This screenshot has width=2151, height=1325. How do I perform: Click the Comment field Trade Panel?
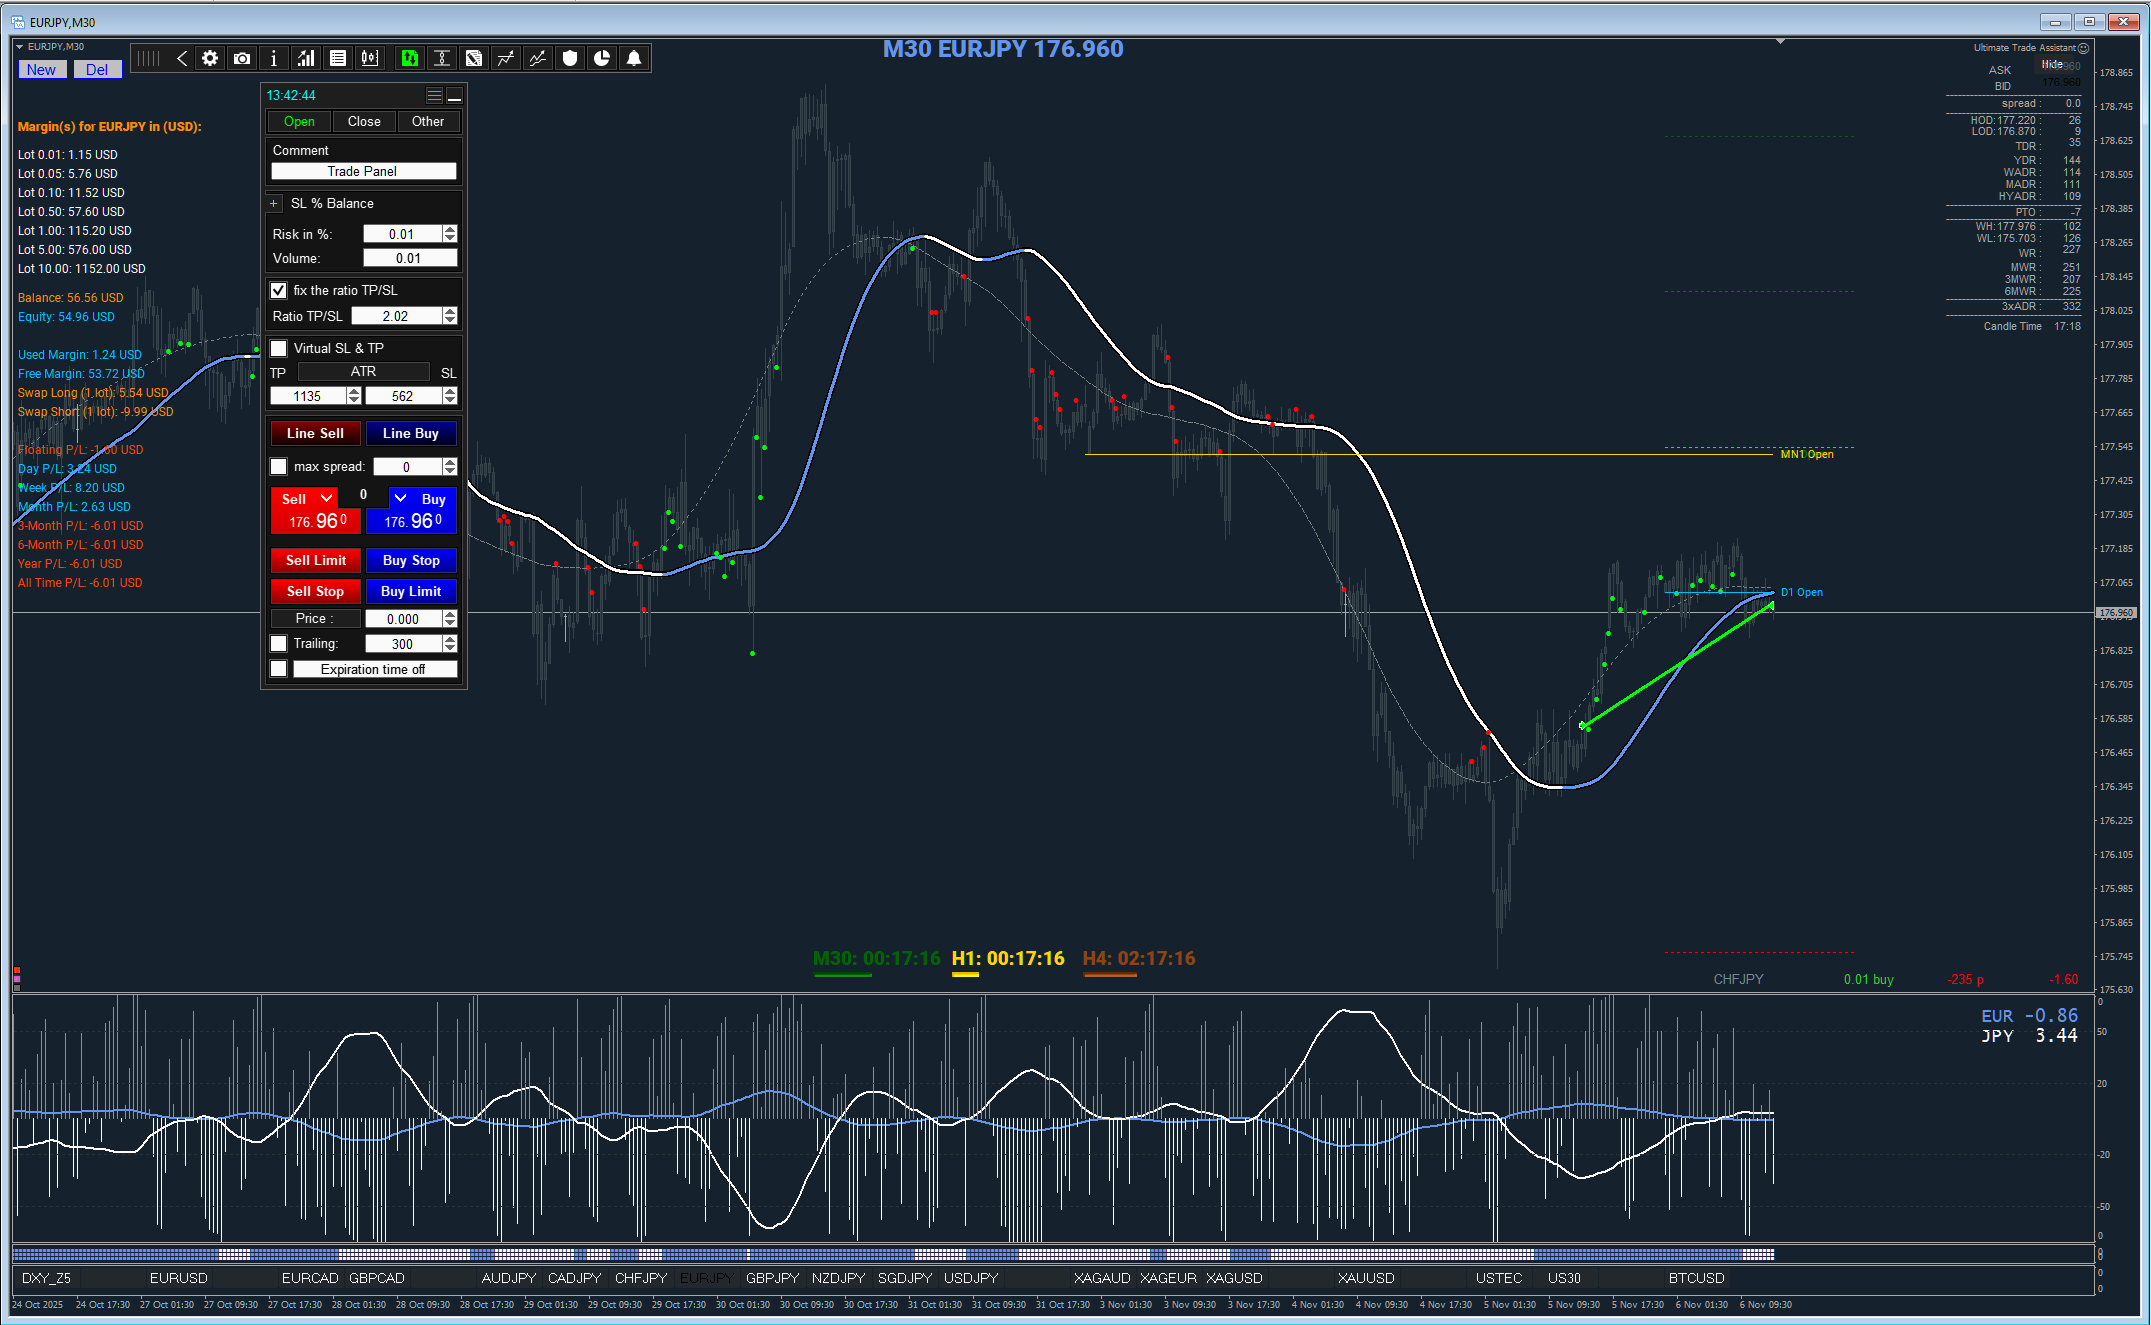[363, 172]
